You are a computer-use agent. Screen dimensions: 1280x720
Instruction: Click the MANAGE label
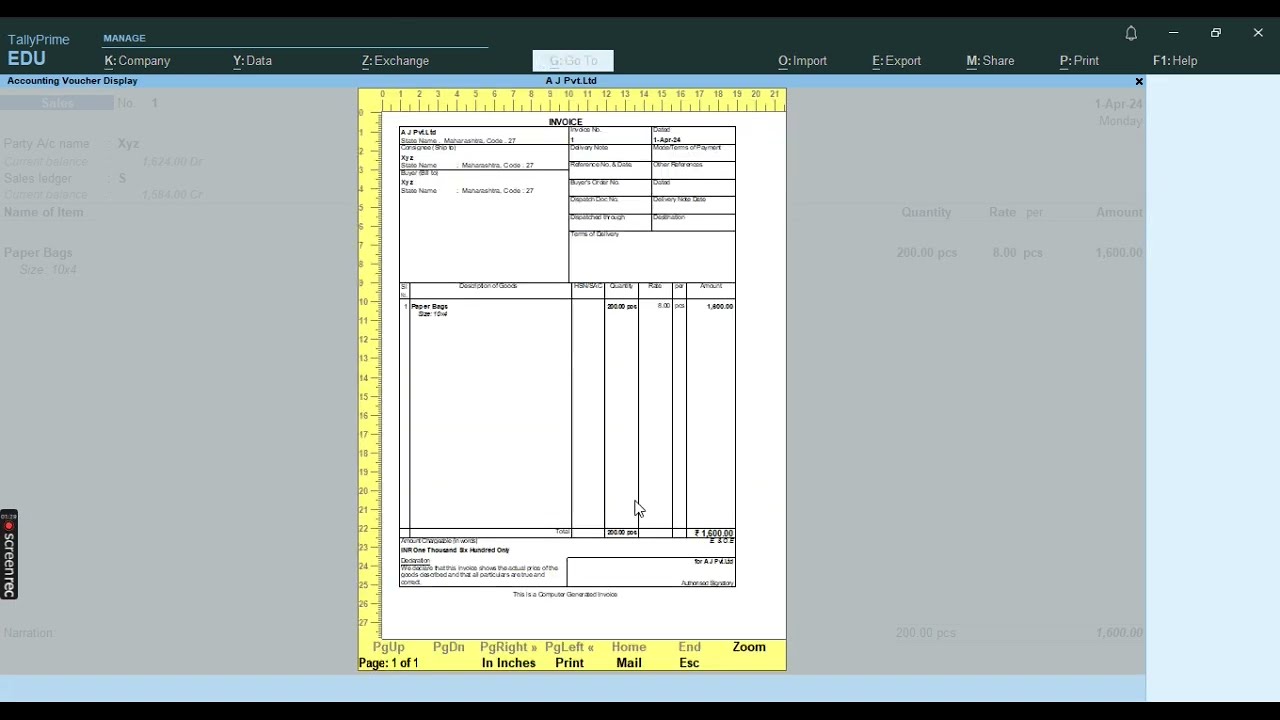tap(124, 38)
